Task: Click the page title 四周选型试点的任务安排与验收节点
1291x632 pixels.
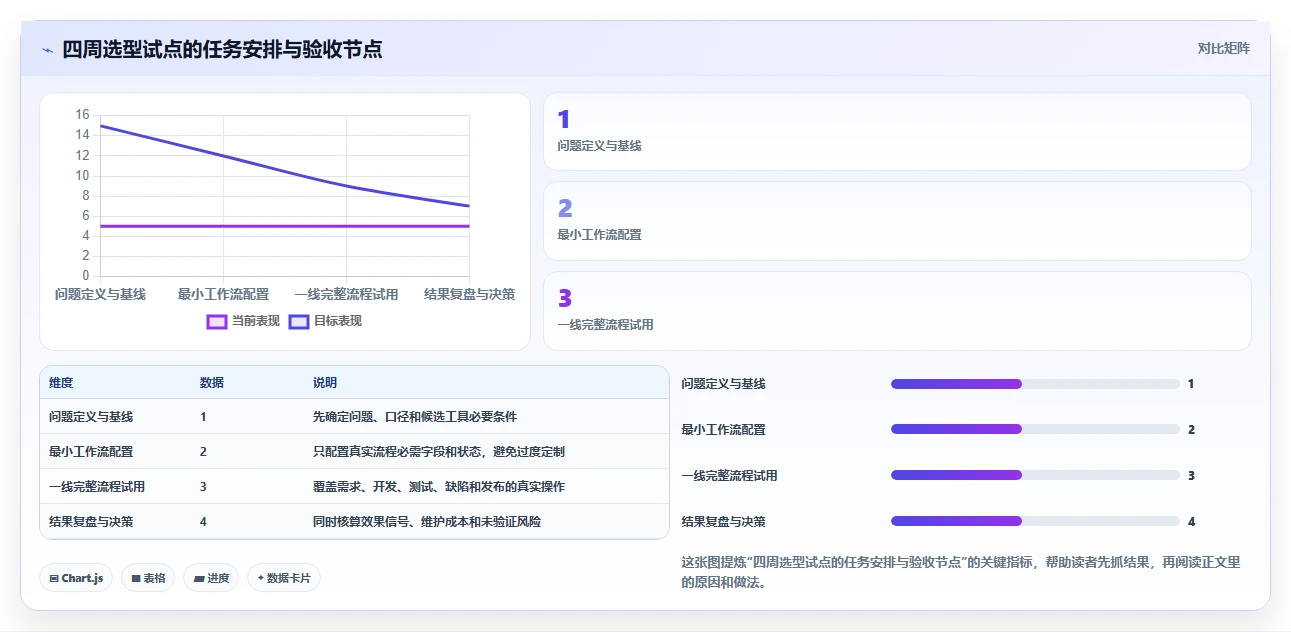Action: click(x=222, y=49)
